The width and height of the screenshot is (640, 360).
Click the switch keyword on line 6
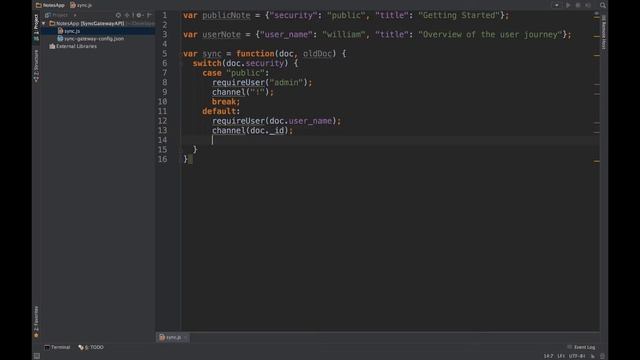pos(207,63)
